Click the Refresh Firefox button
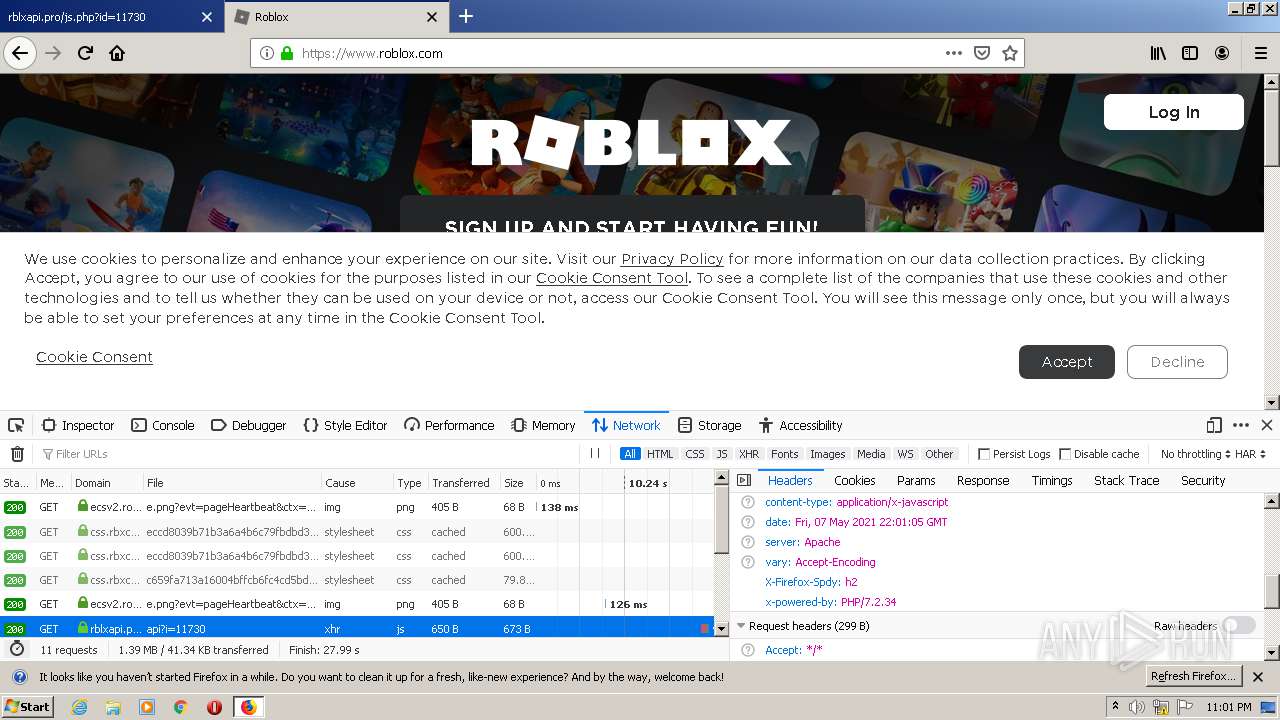The image size is (1280, 720). click(x=1193, y=677)
